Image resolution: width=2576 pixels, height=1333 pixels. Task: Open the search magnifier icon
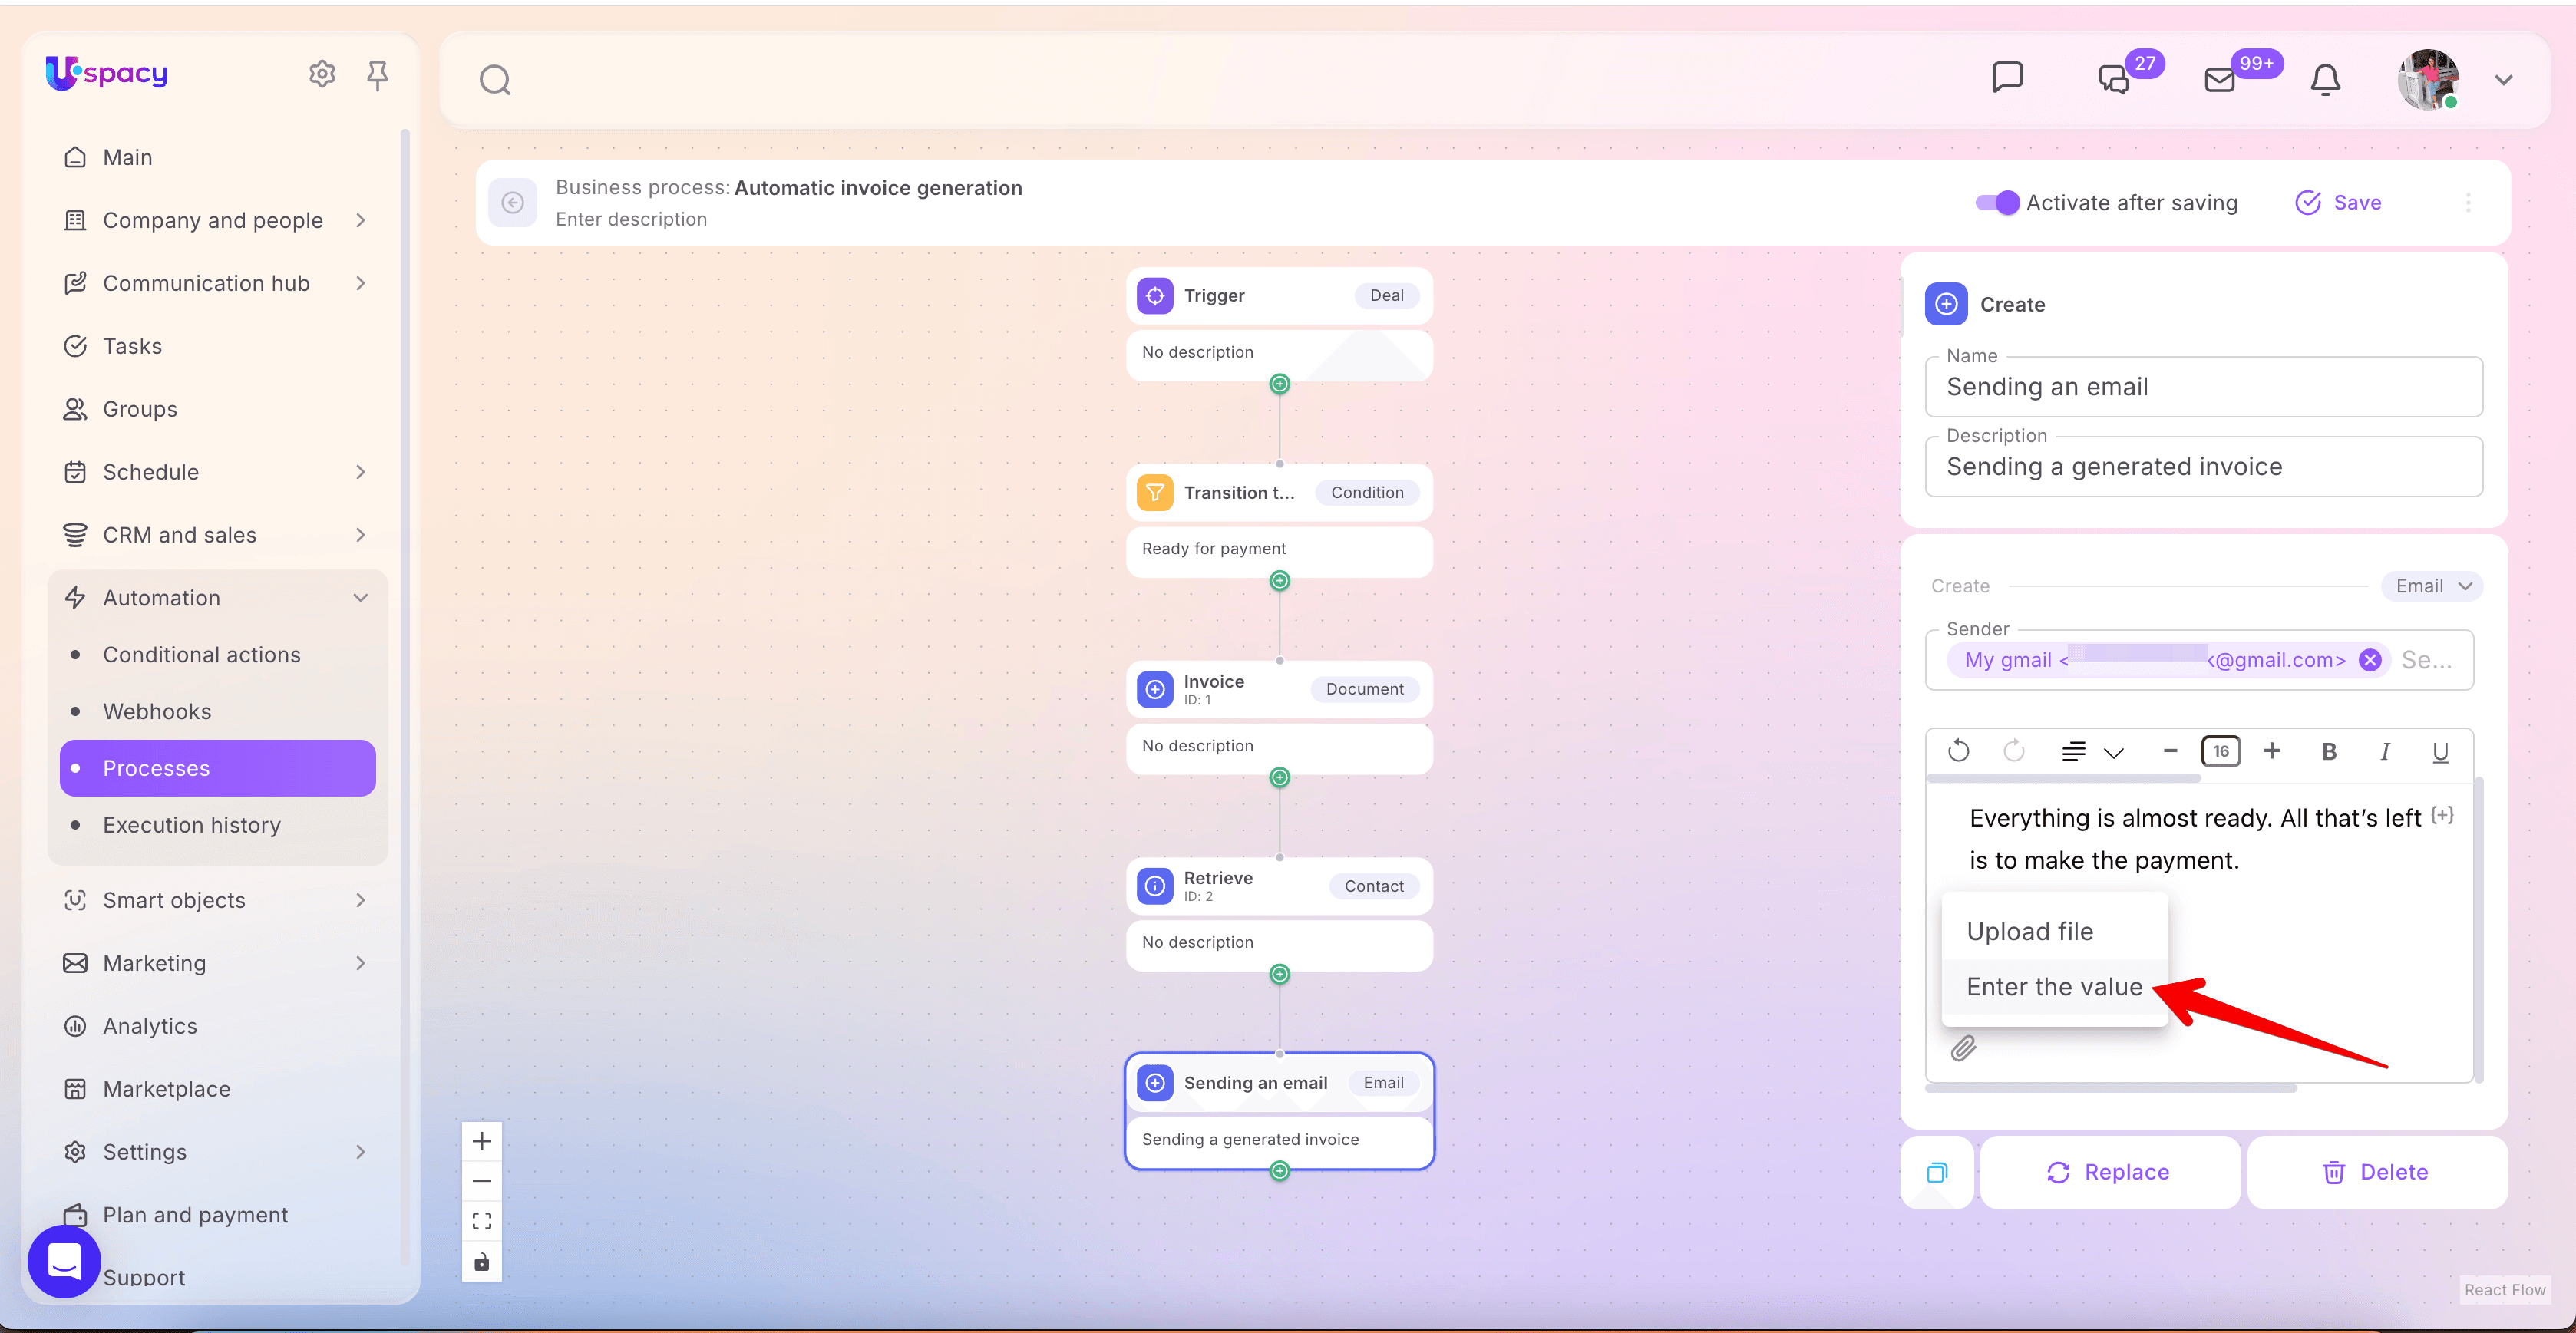[x=495, y=80]
